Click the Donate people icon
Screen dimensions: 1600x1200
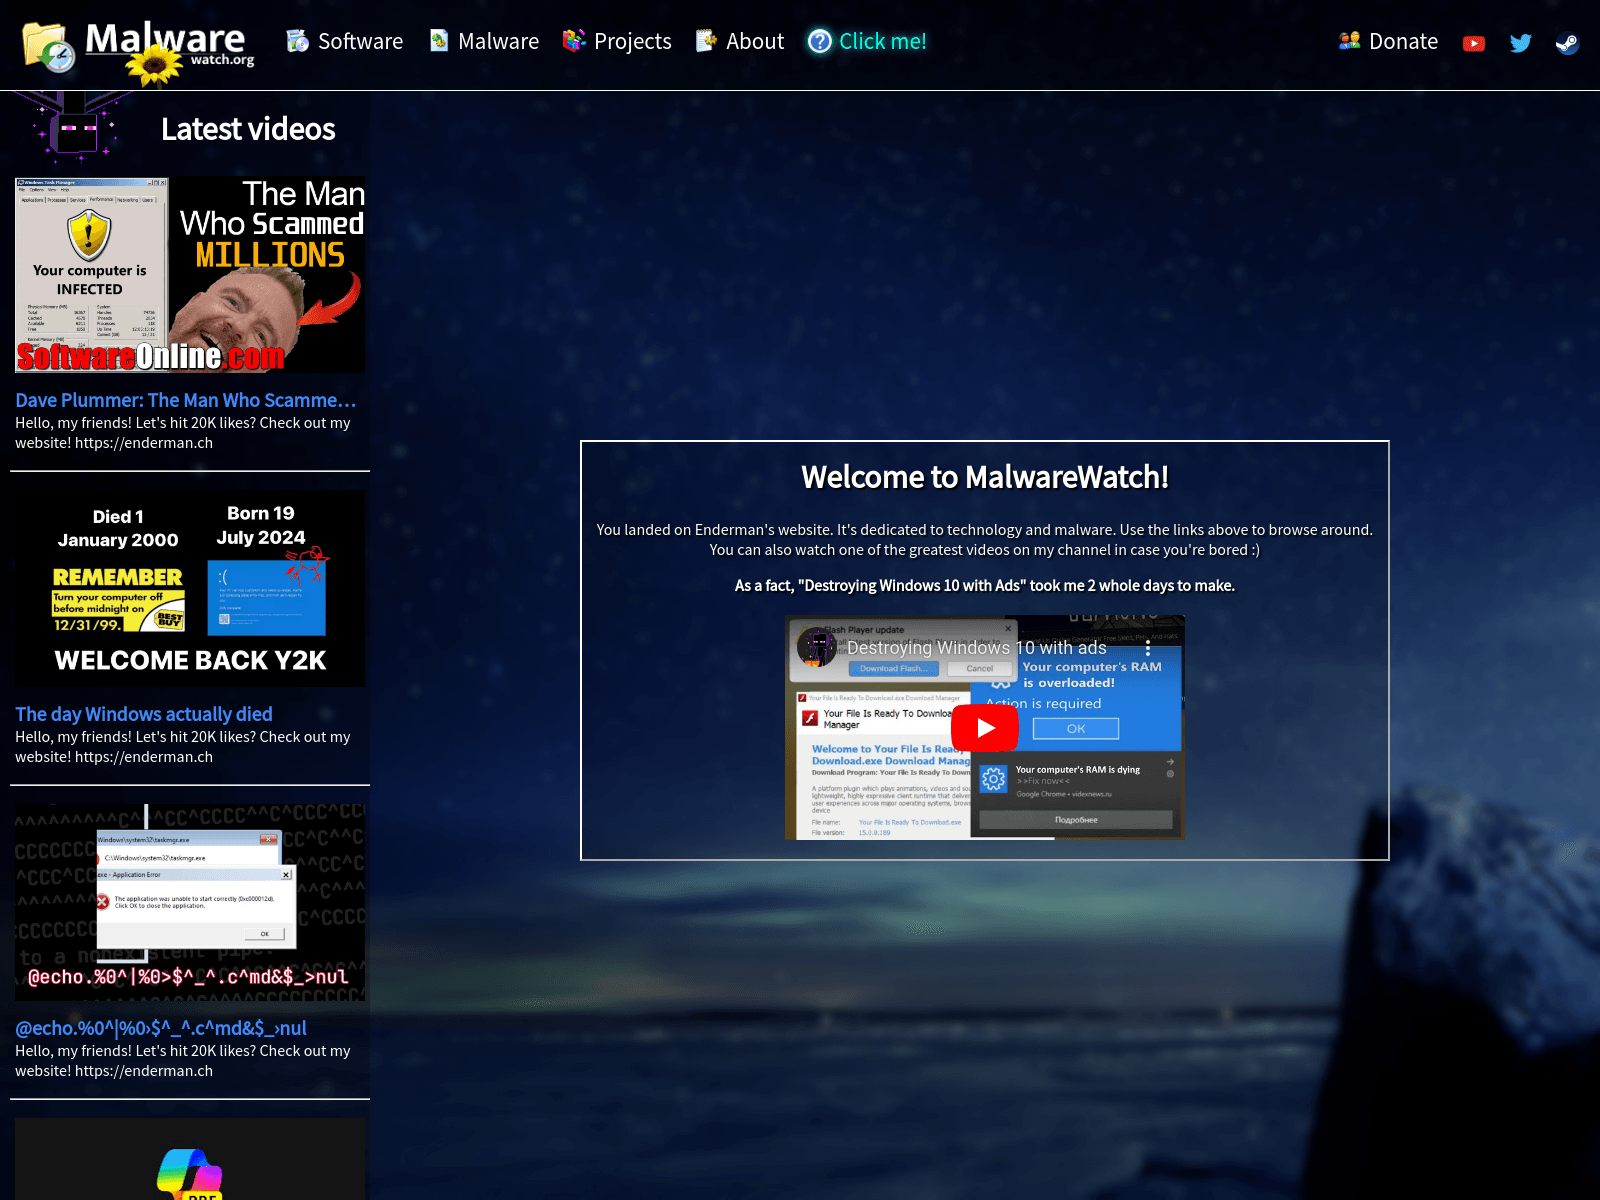point(1349,41)
